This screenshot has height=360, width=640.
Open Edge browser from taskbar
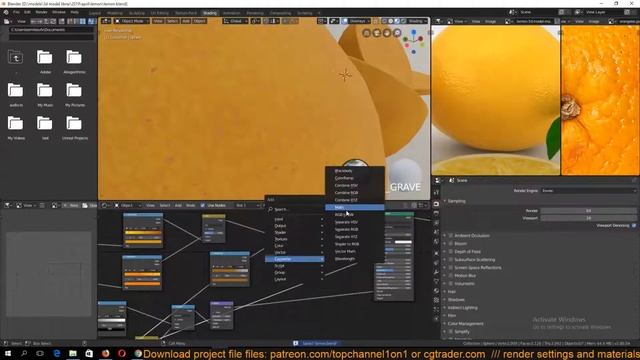point(57,353)
